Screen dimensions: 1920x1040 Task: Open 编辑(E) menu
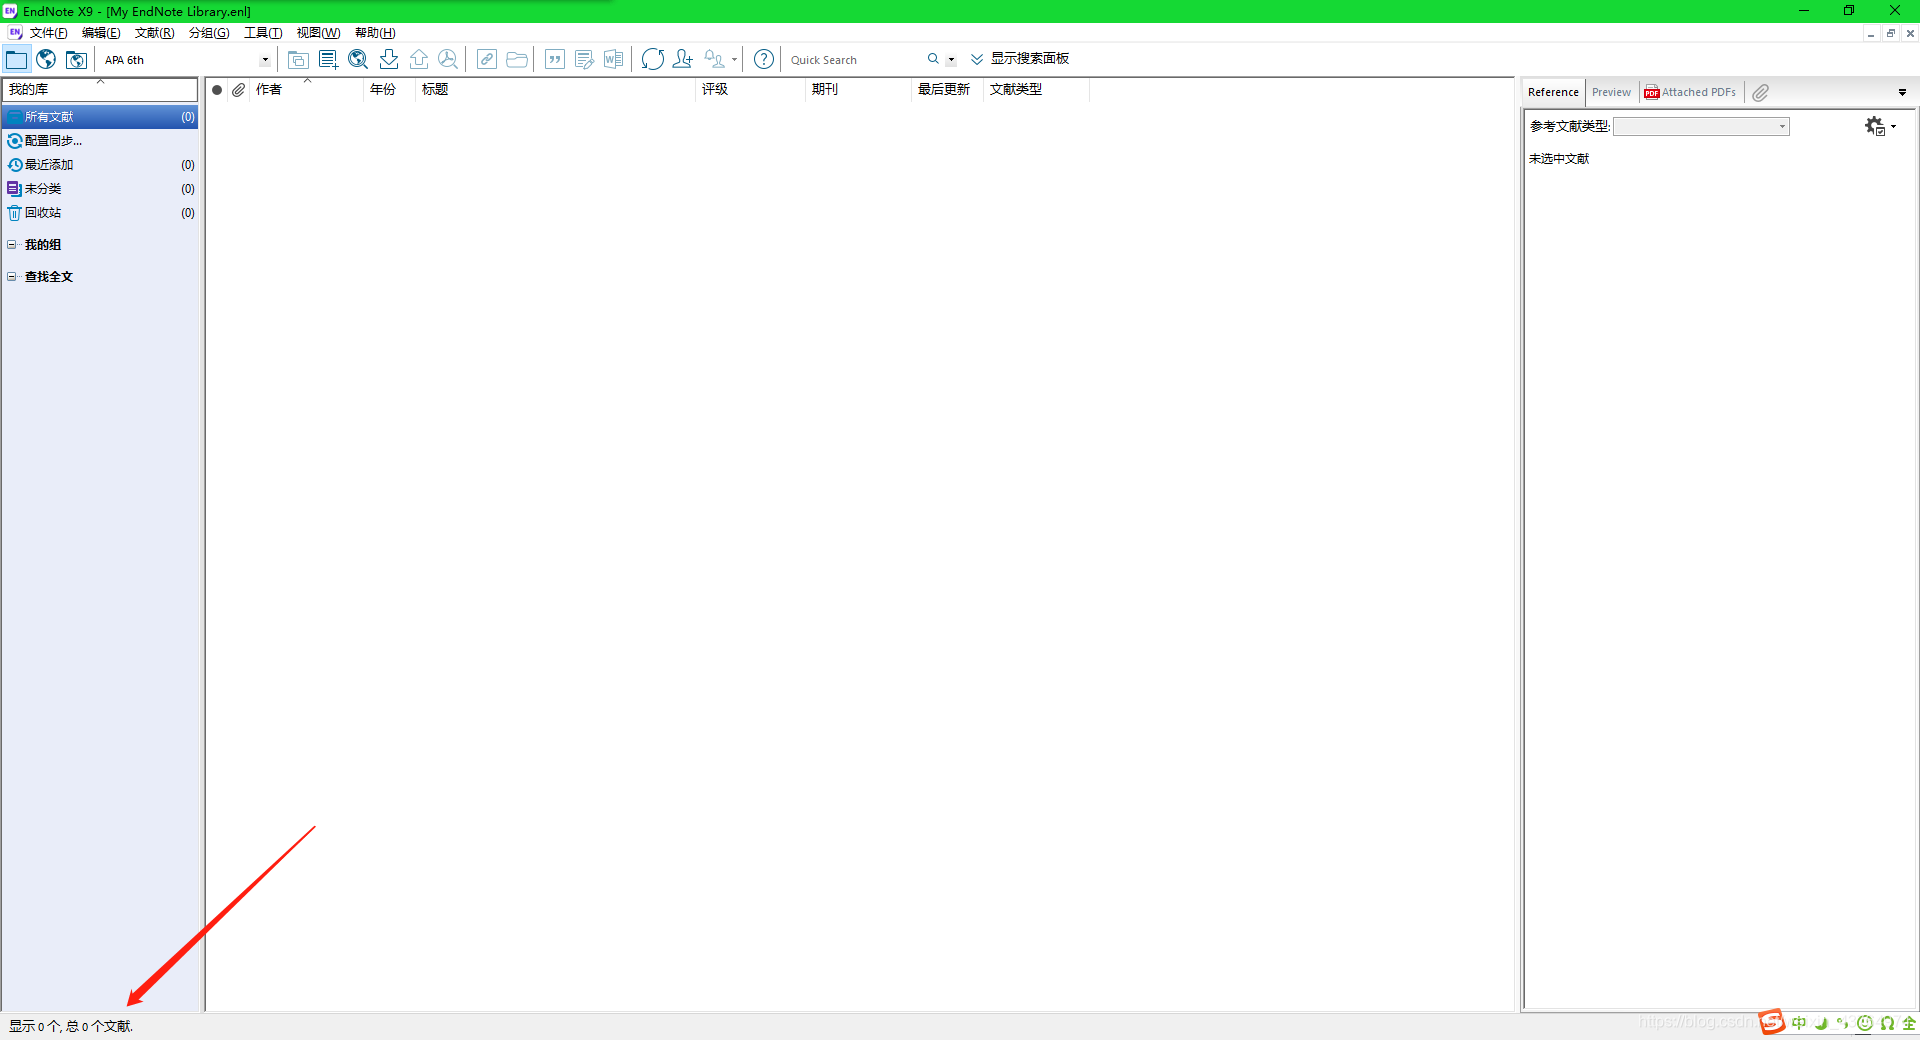click(101, 33)
